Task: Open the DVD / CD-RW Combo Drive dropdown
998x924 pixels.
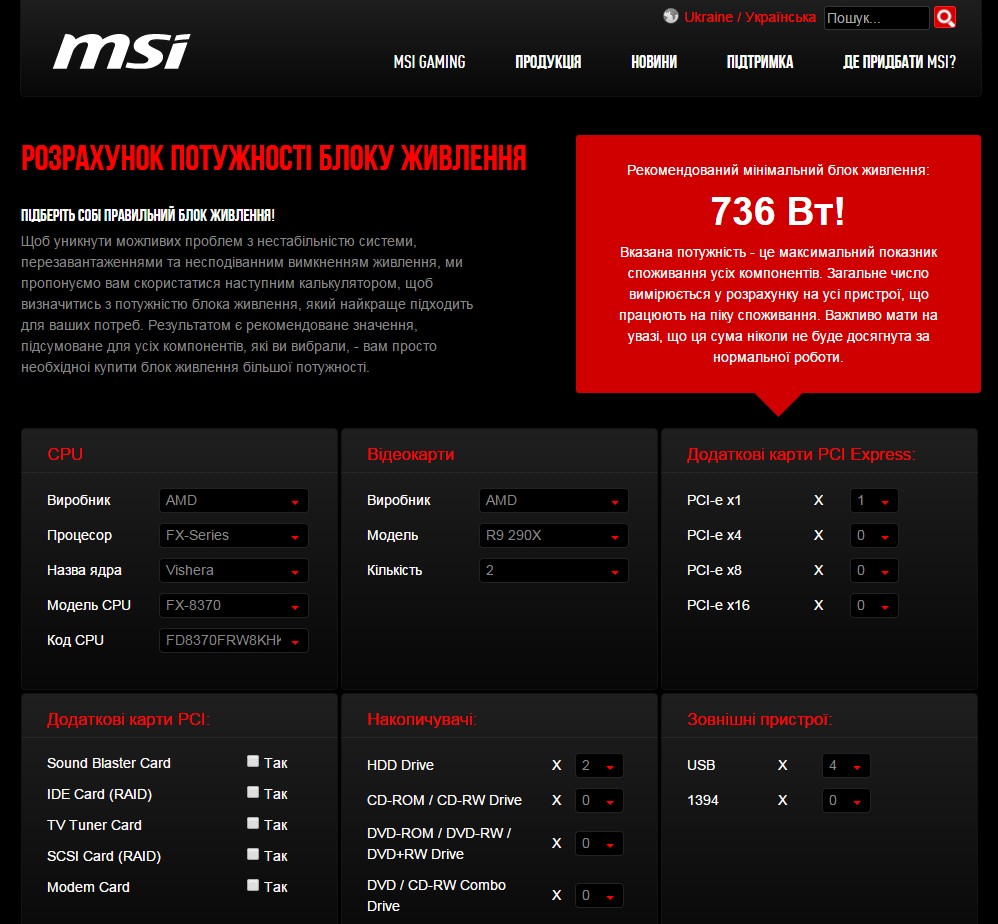Action: [599, 896]
